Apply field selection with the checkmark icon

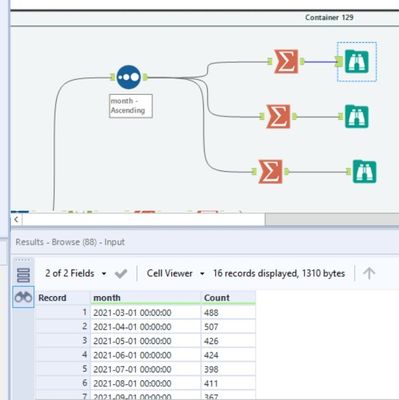[x=121, y=274]
